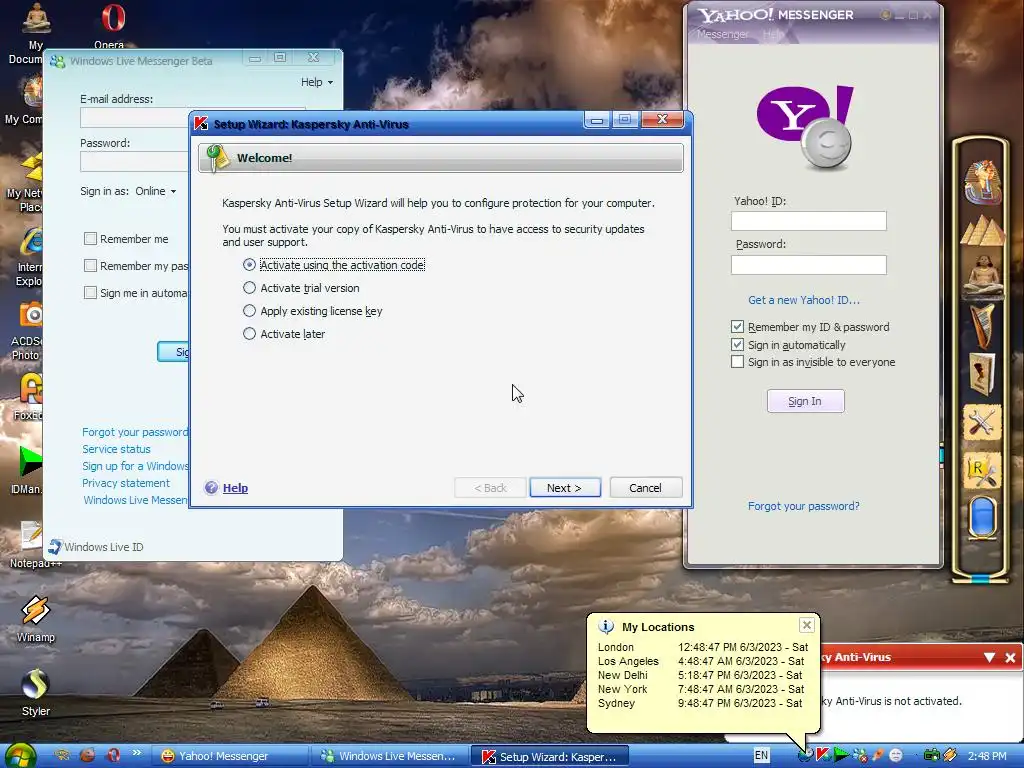
Task: Click the pyramids icon in the side dock
Action: (x=982, y=230)
